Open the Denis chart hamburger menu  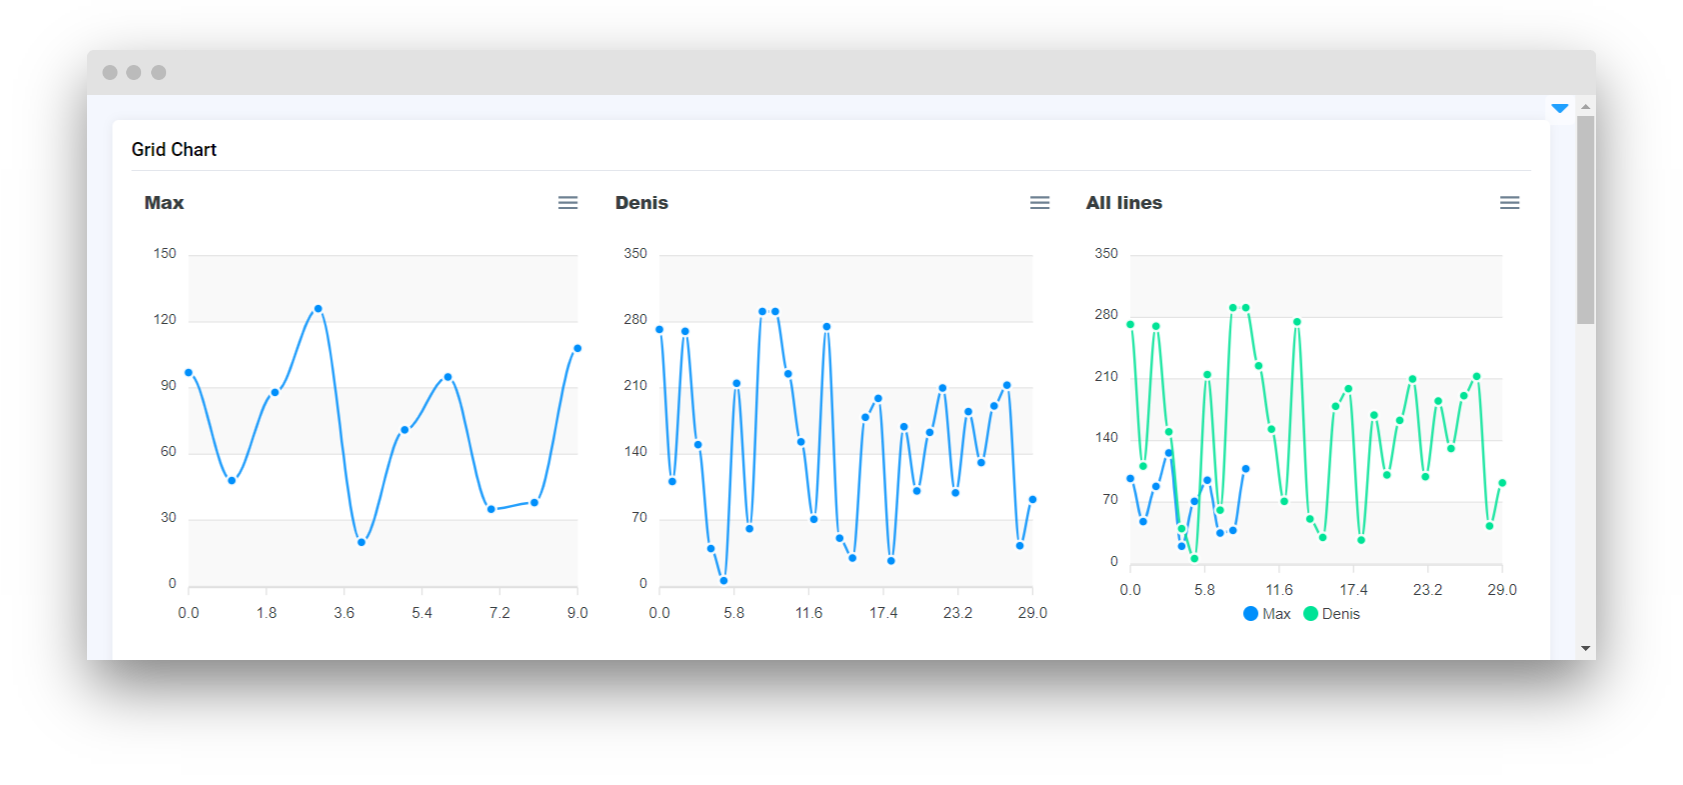point(1040,203)
